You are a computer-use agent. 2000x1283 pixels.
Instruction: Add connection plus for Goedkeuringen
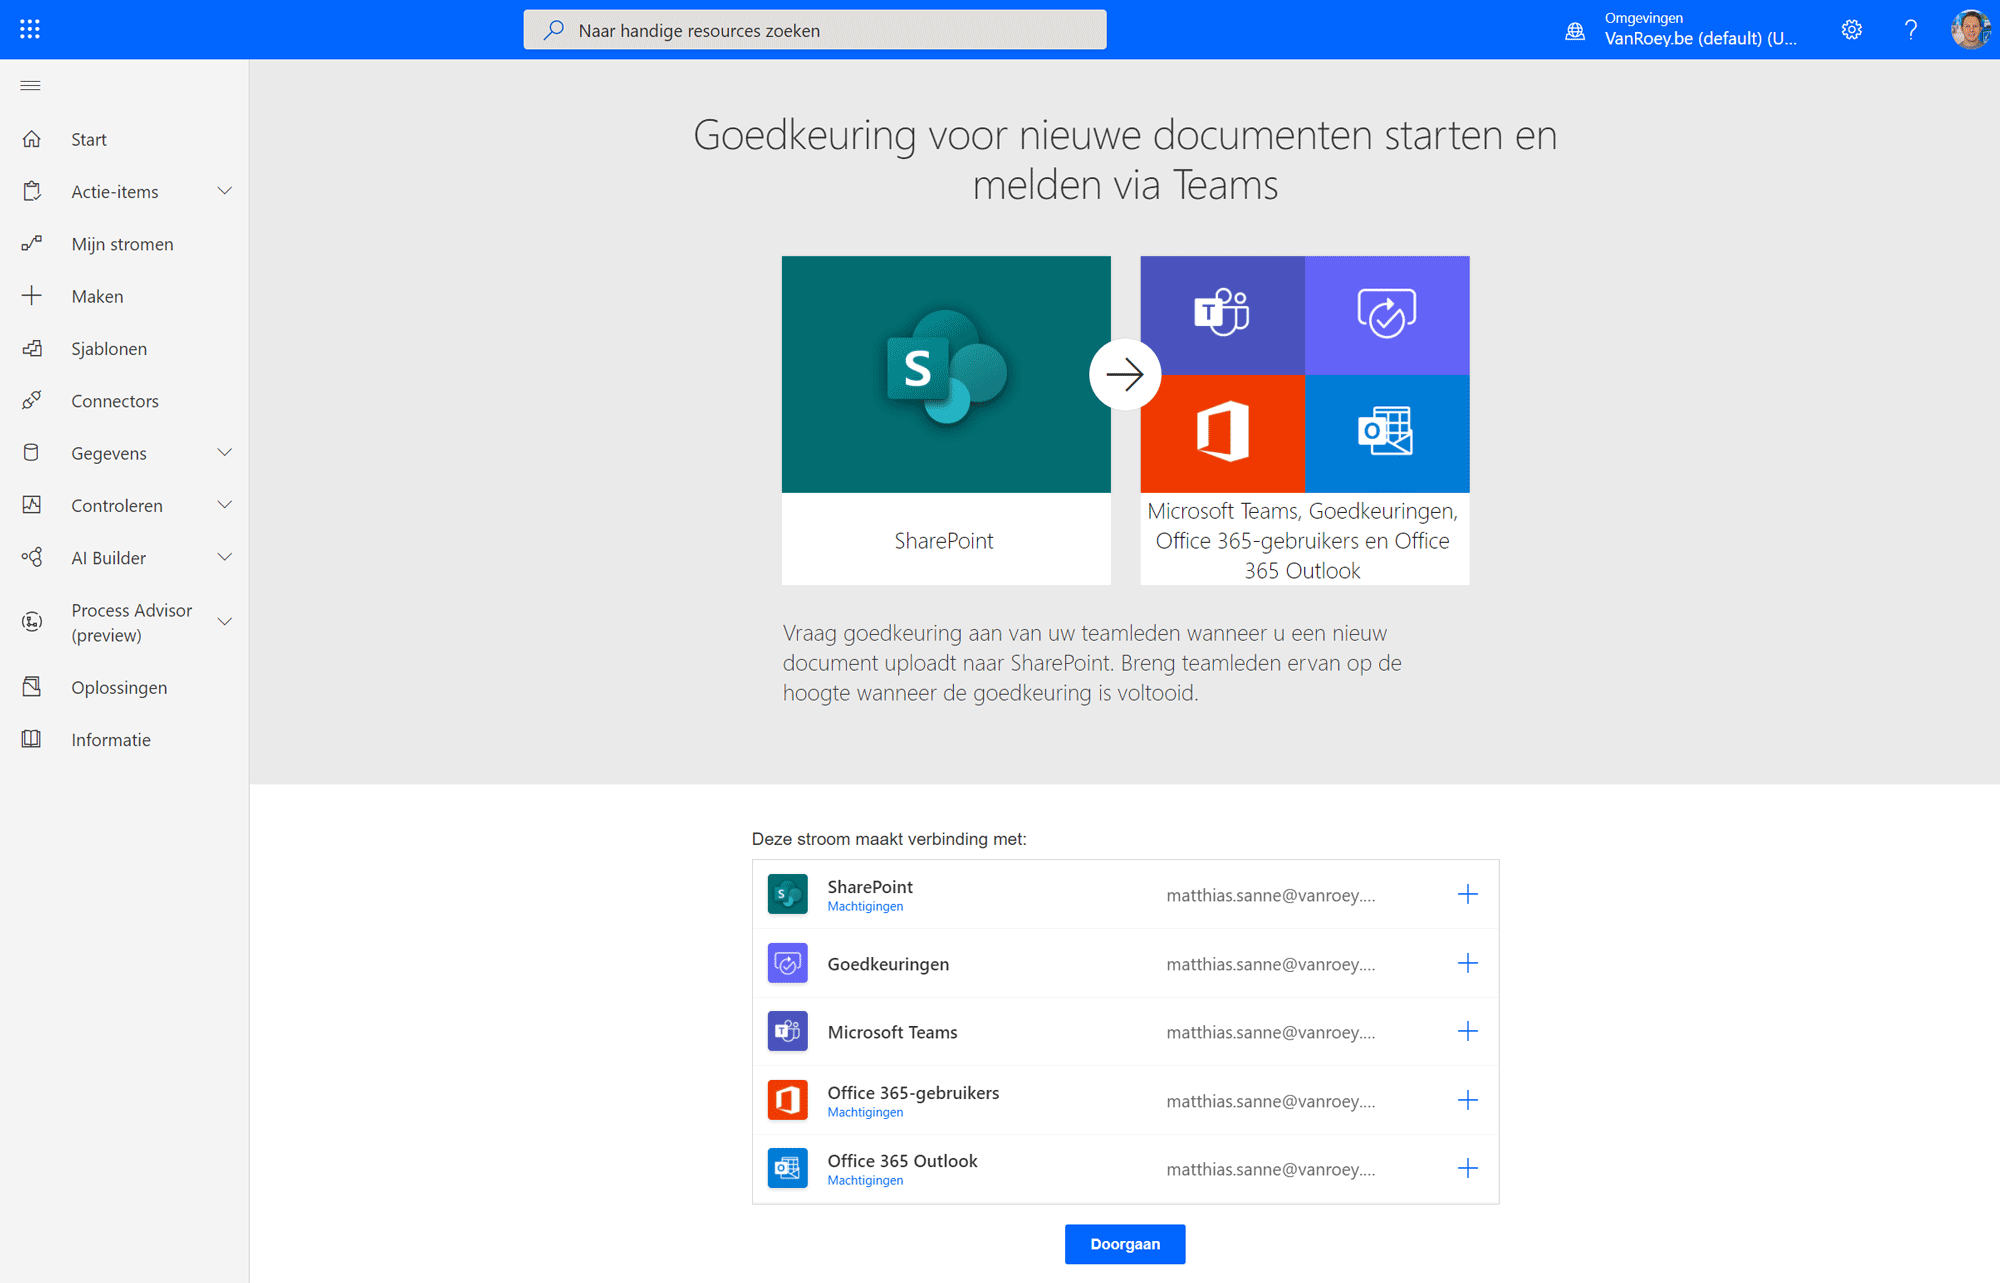tap(1467, 963)
